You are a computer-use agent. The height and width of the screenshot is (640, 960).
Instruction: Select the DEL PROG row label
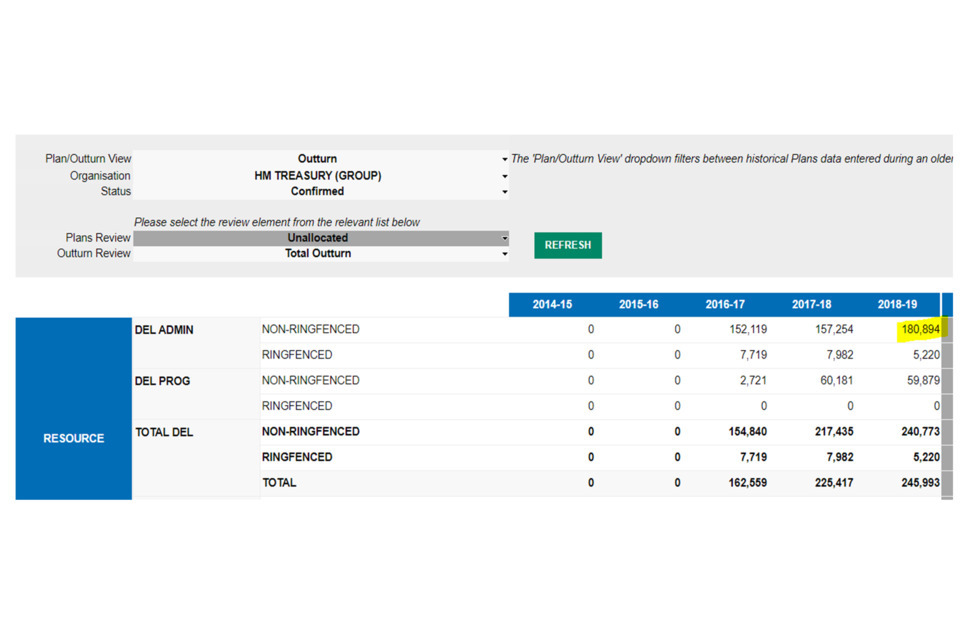point(162,381)
